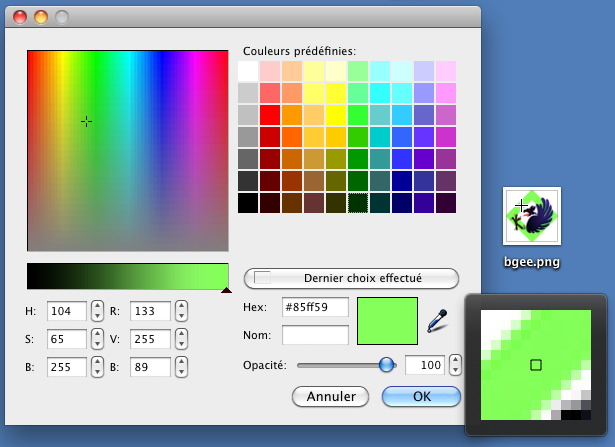Lower opacity with the stepper down arrow
This screenshot has height=447, width=615.
coord(455,370)
